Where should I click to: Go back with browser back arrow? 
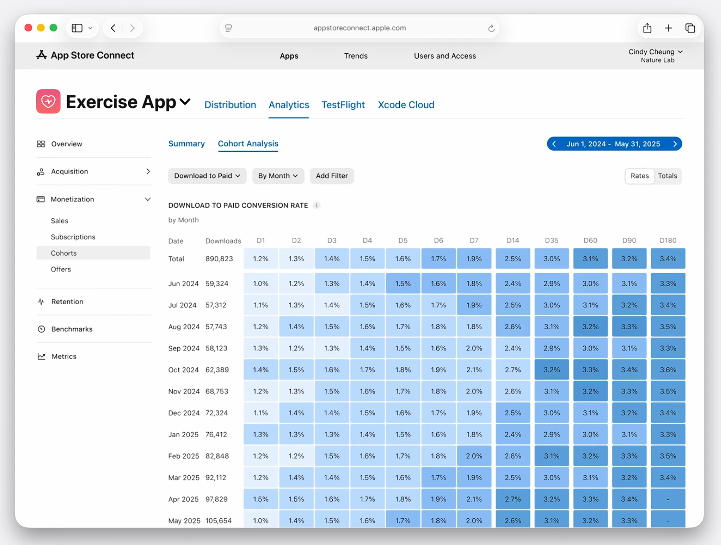tap(113, 28)
